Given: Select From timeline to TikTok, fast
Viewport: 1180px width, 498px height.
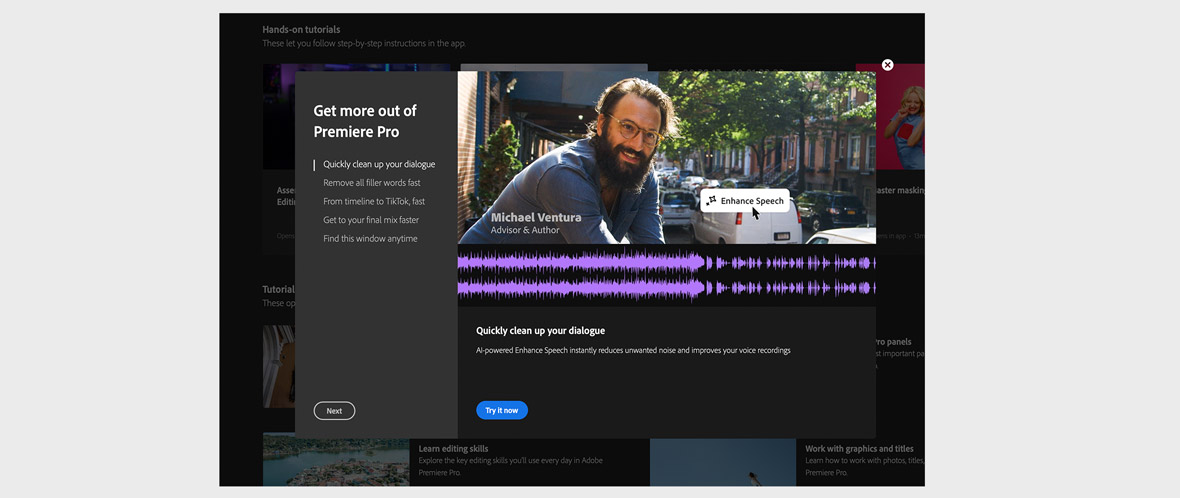Looking at the screenshot, I should pyautogui.click(x=373, y=201).
